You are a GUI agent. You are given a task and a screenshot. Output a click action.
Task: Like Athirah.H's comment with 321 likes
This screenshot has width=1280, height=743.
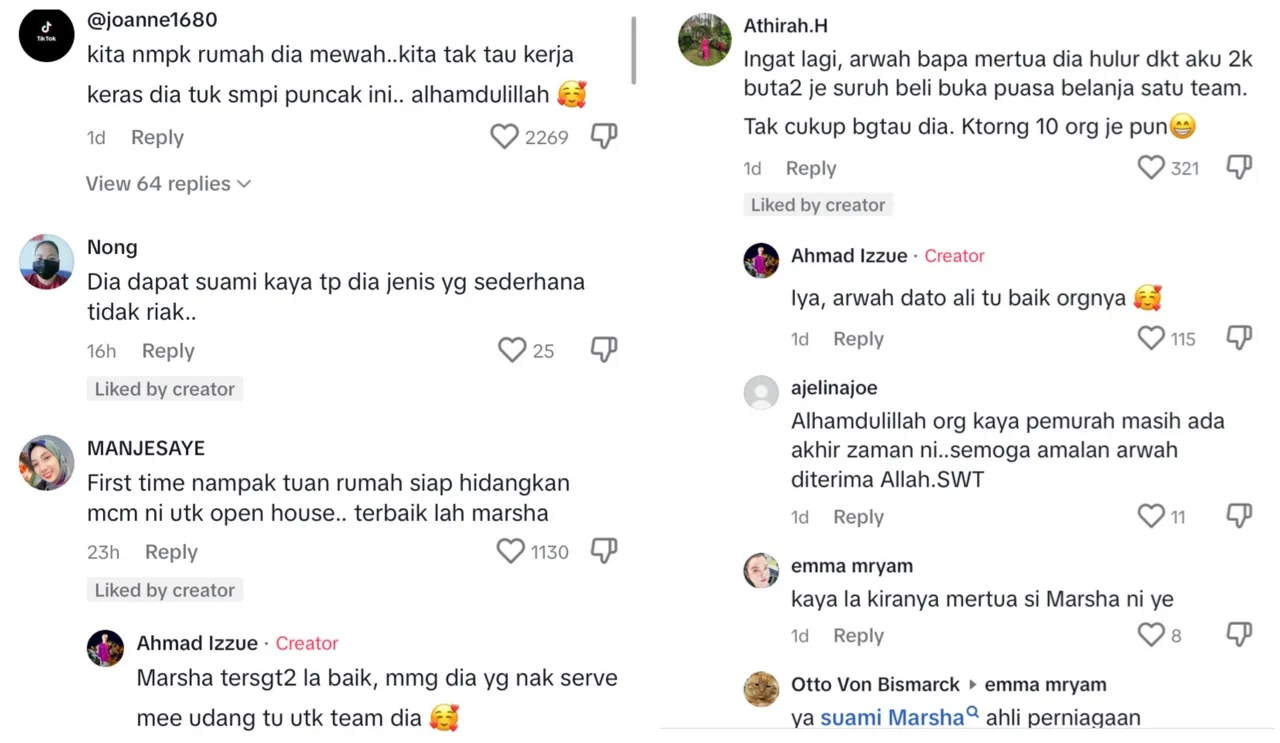point(1151,168)
